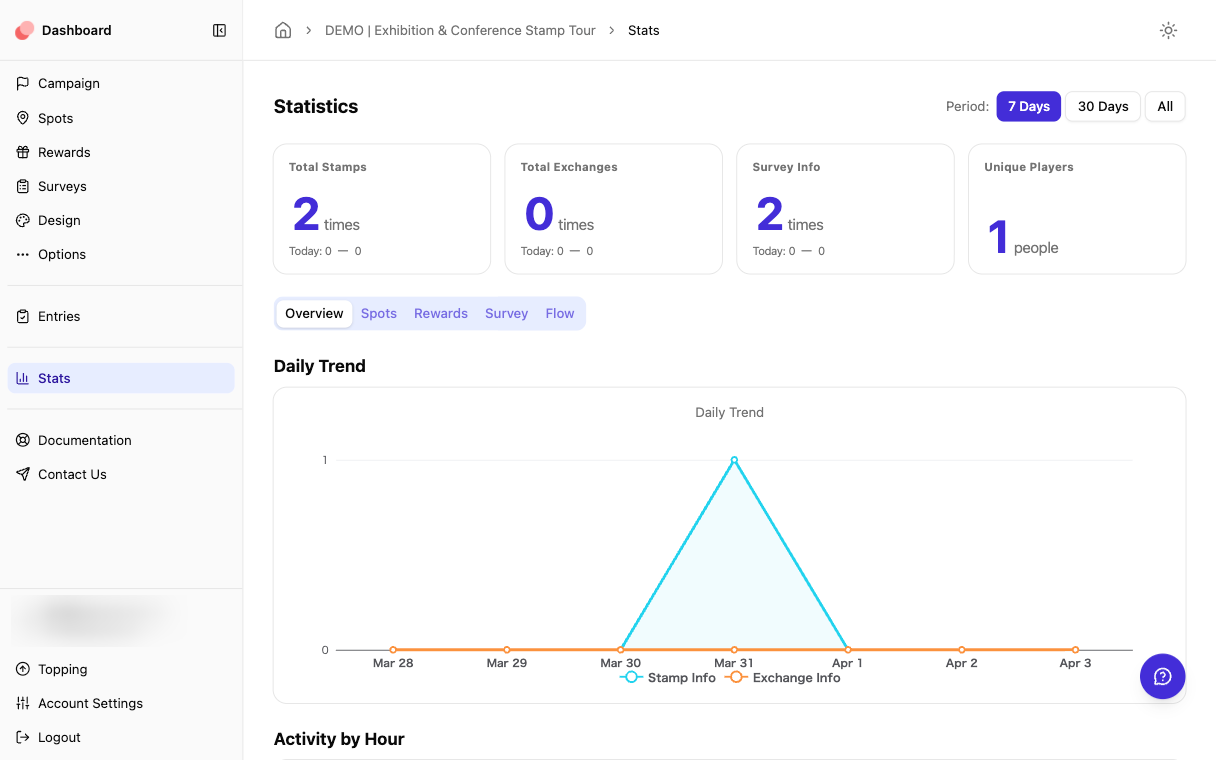Toggle the light/dark theme sun icon
This screenshot has width=1216, height=760.
point(1168,30)
